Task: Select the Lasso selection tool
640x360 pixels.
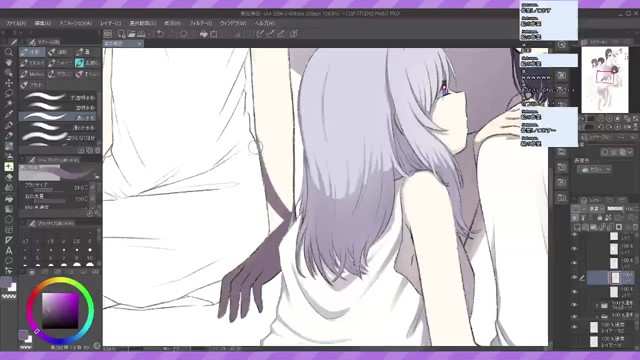Action: [x=9, y=93]
